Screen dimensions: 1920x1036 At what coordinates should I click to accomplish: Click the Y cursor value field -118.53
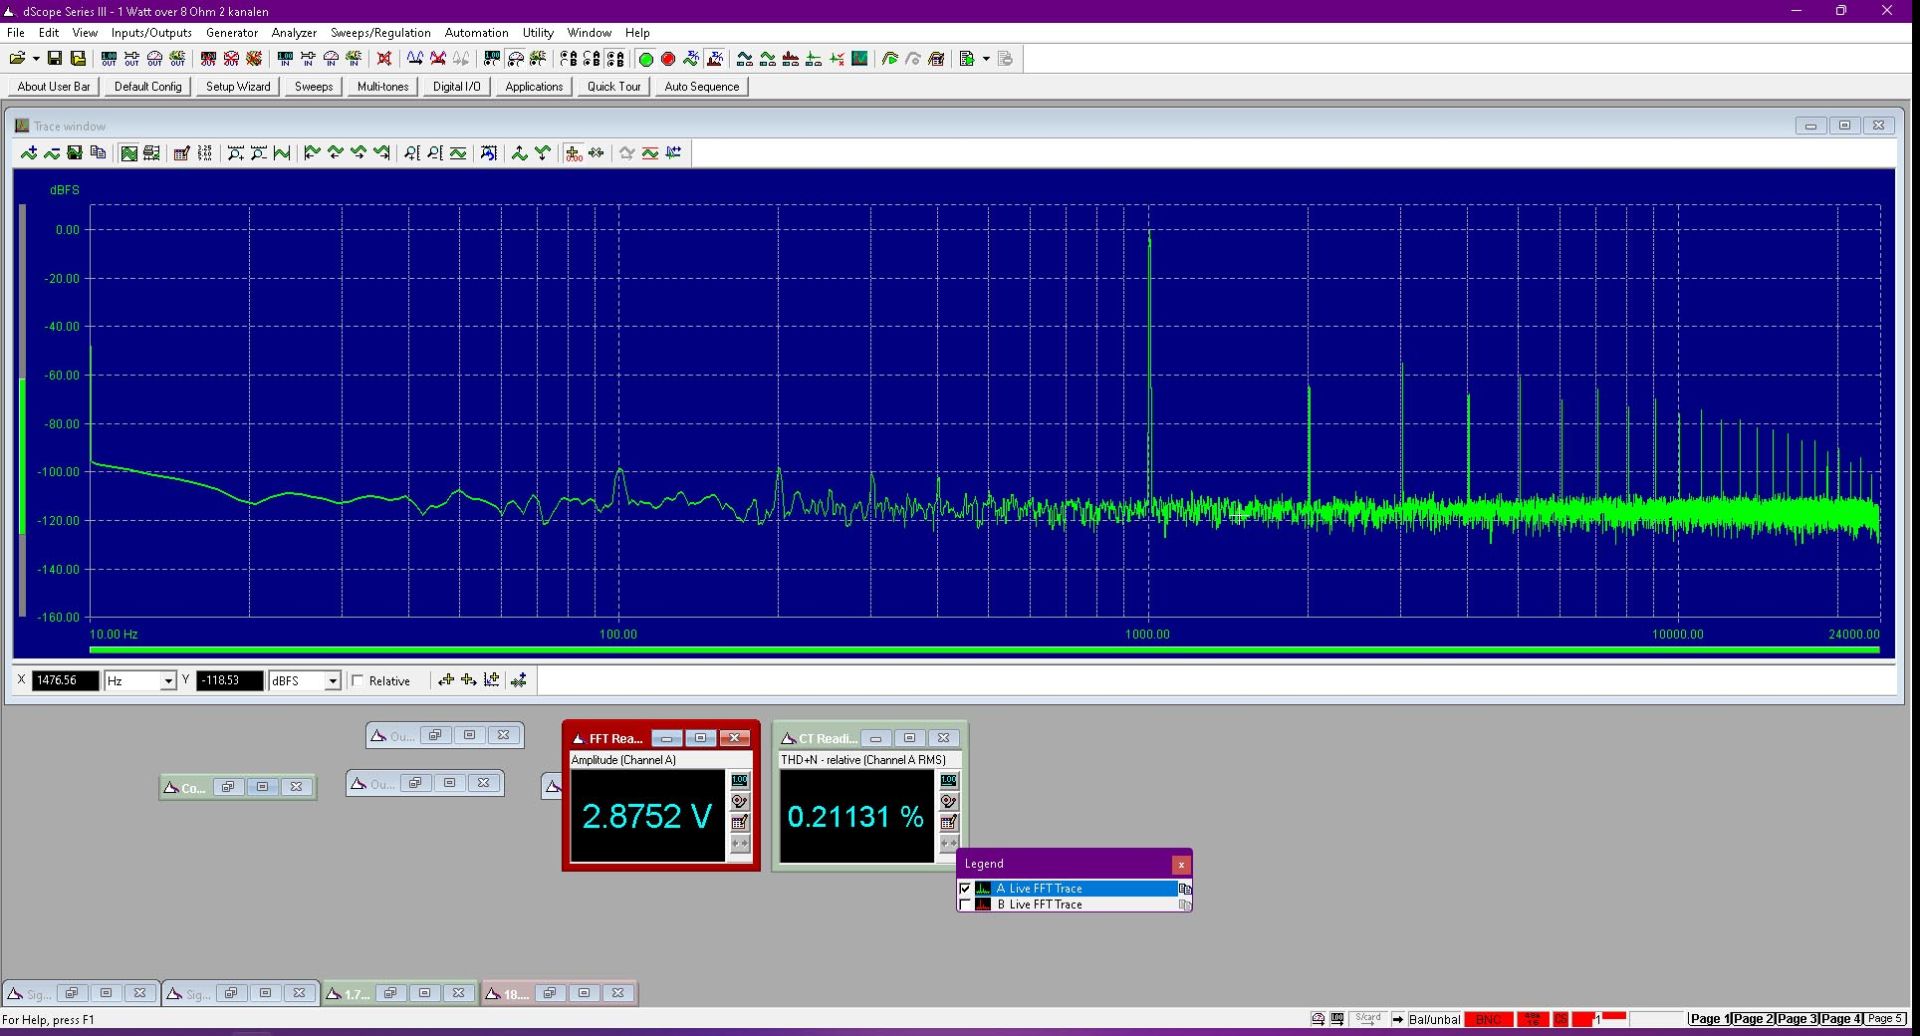[x=230, y=681]
